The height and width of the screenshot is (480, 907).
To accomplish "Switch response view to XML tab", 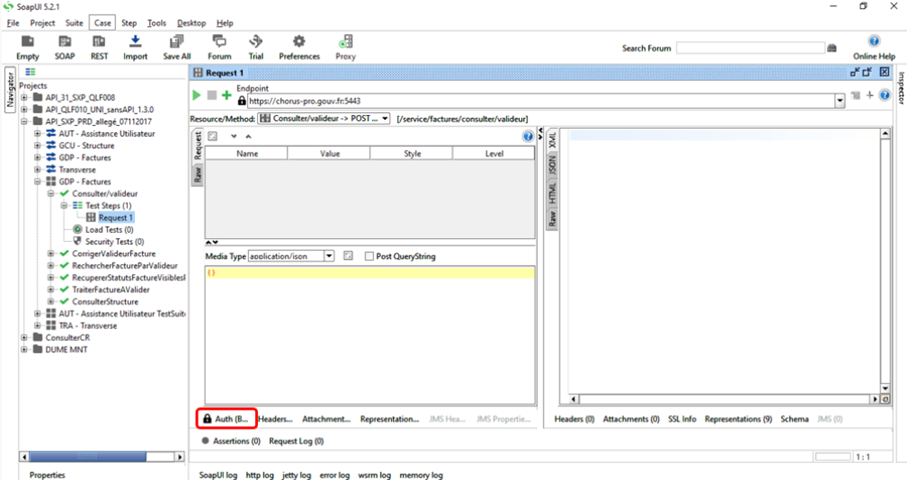I will tap(552, 140).
